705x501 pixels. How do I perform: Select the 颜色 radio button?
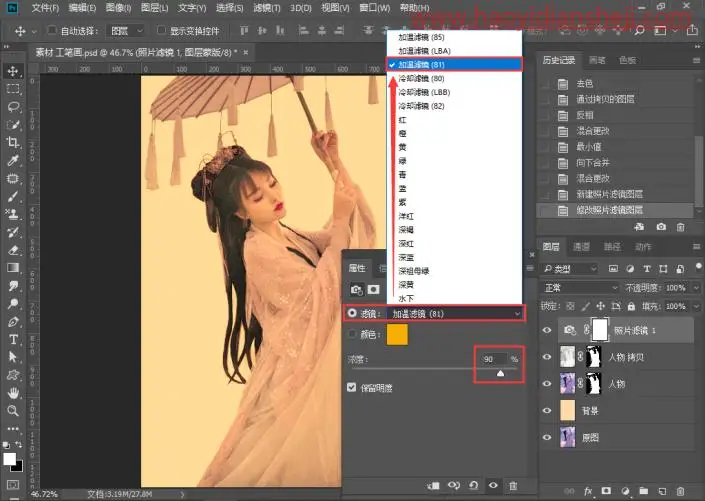coord(352,334)
